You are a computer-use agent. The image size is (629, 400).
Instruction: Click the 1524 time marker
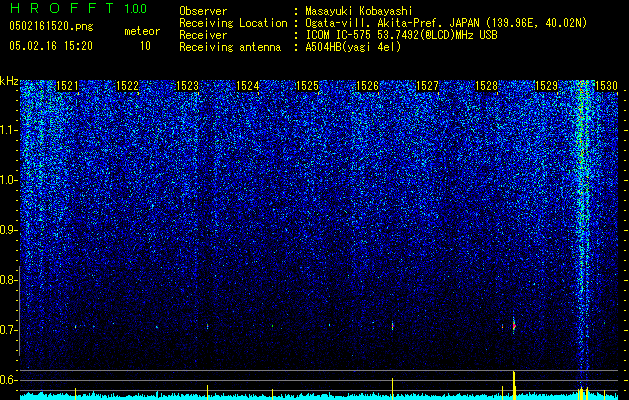click(248, 86)
